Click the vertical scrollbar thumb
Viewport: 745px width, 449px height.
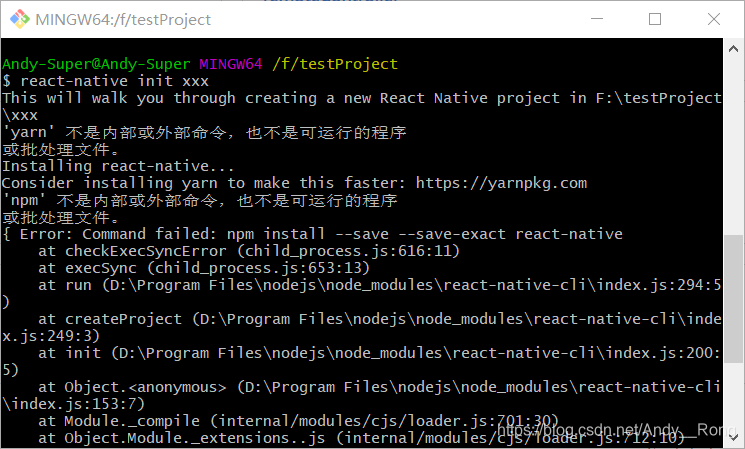pos(733,299)
